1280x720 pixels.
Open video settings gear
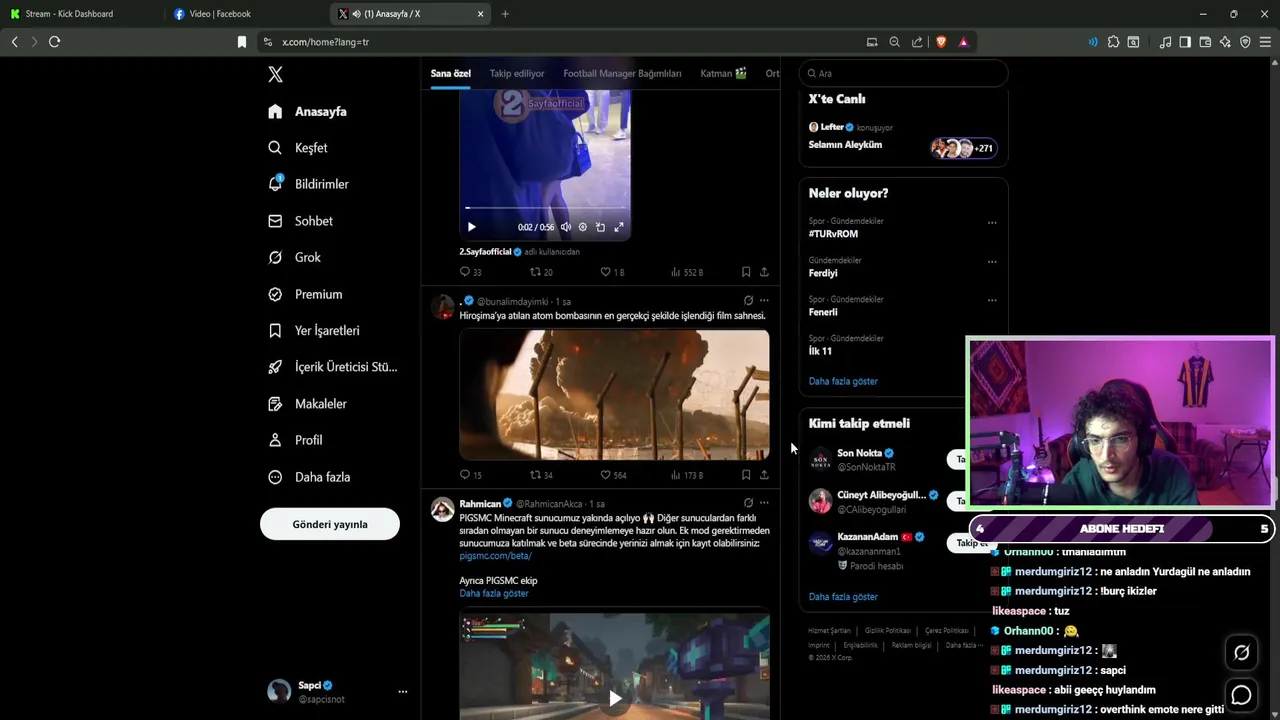click(x=583, y=227)
